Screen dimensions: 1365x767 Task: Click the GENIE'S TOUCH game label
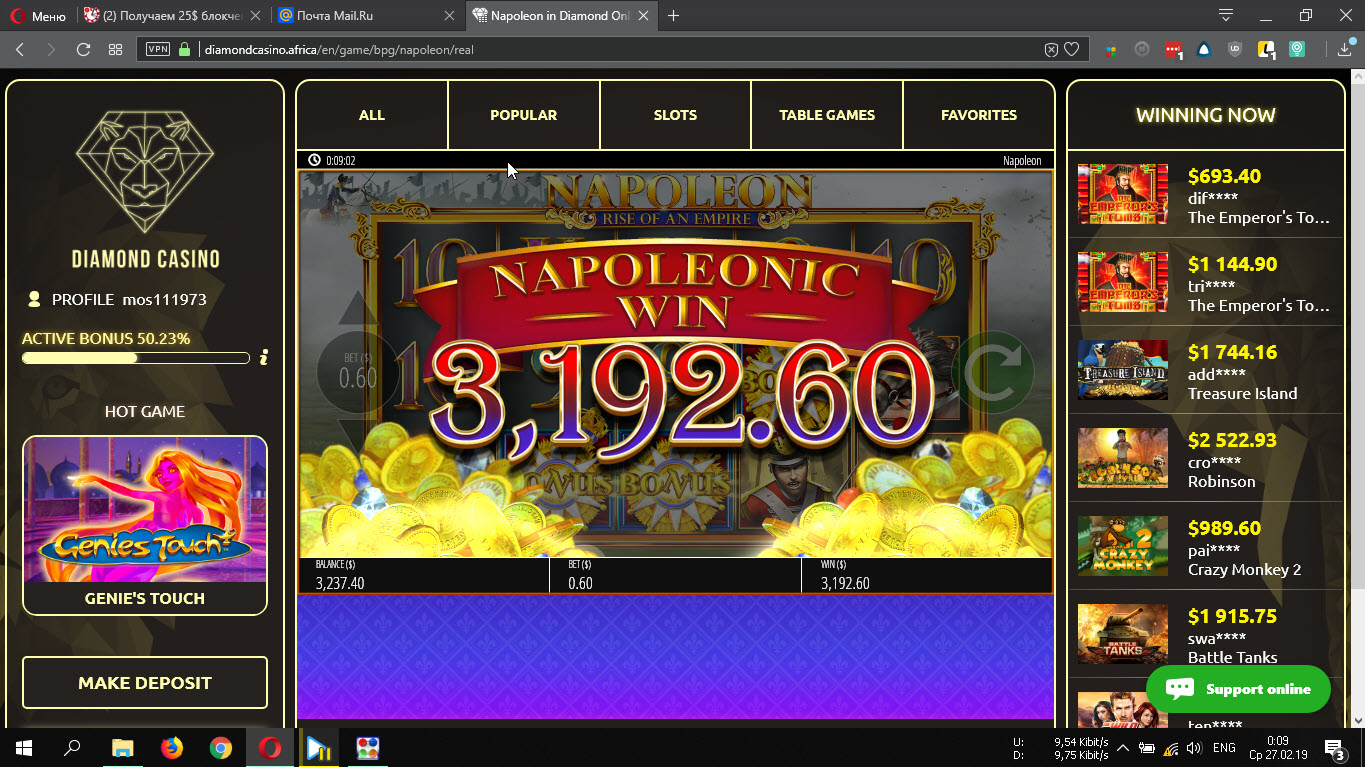point(145,598)
